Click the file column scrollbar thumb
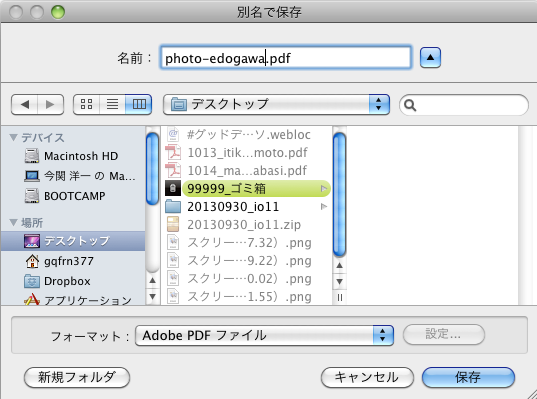 point(339,195)
